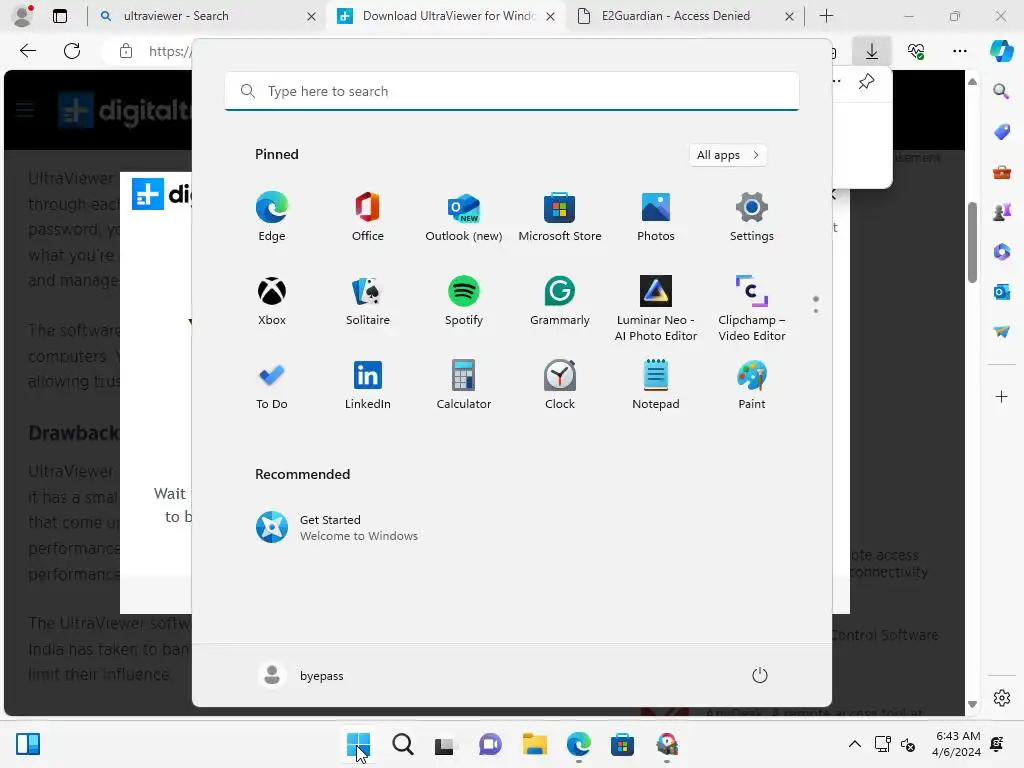Open the Power options button

(x=760, y=675)
